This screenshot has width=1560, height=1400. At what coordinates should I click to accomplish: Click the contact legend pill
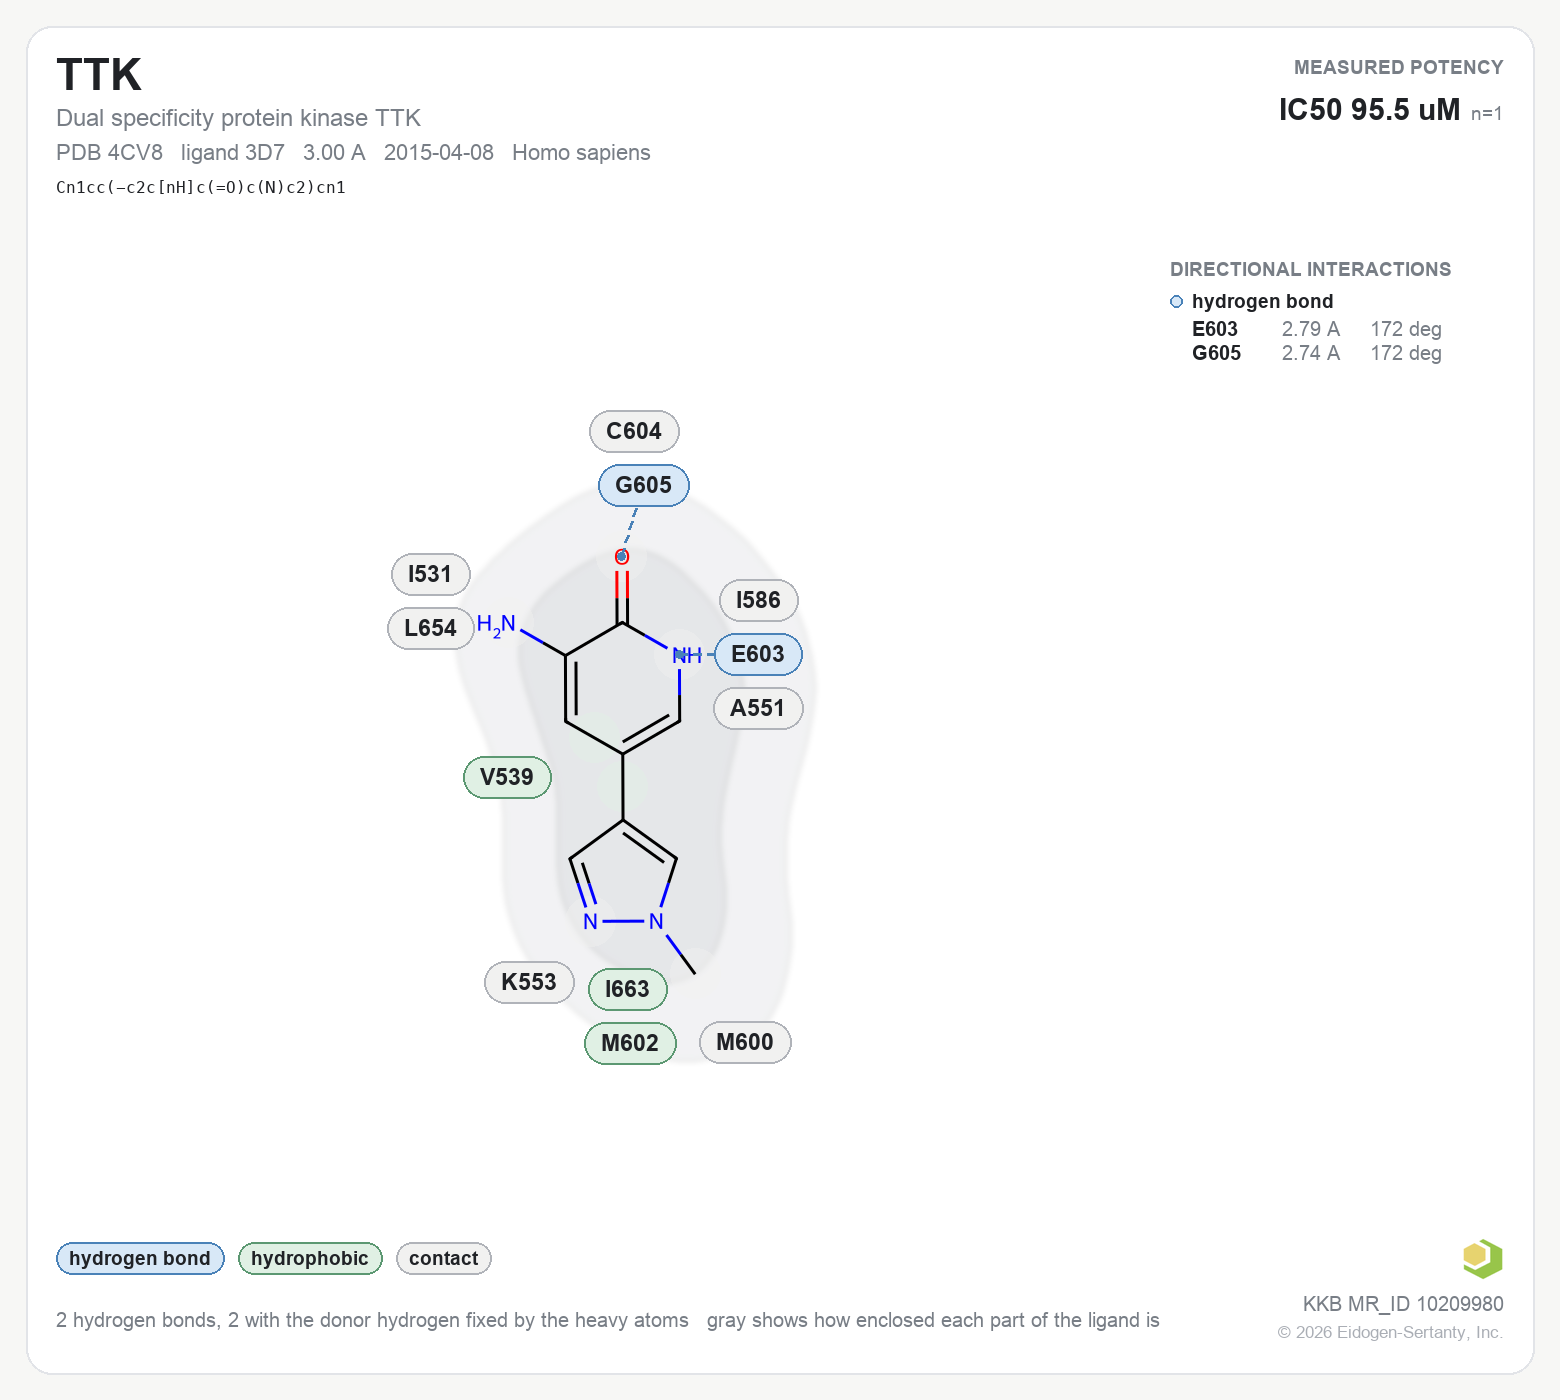tap(444, 1258)
